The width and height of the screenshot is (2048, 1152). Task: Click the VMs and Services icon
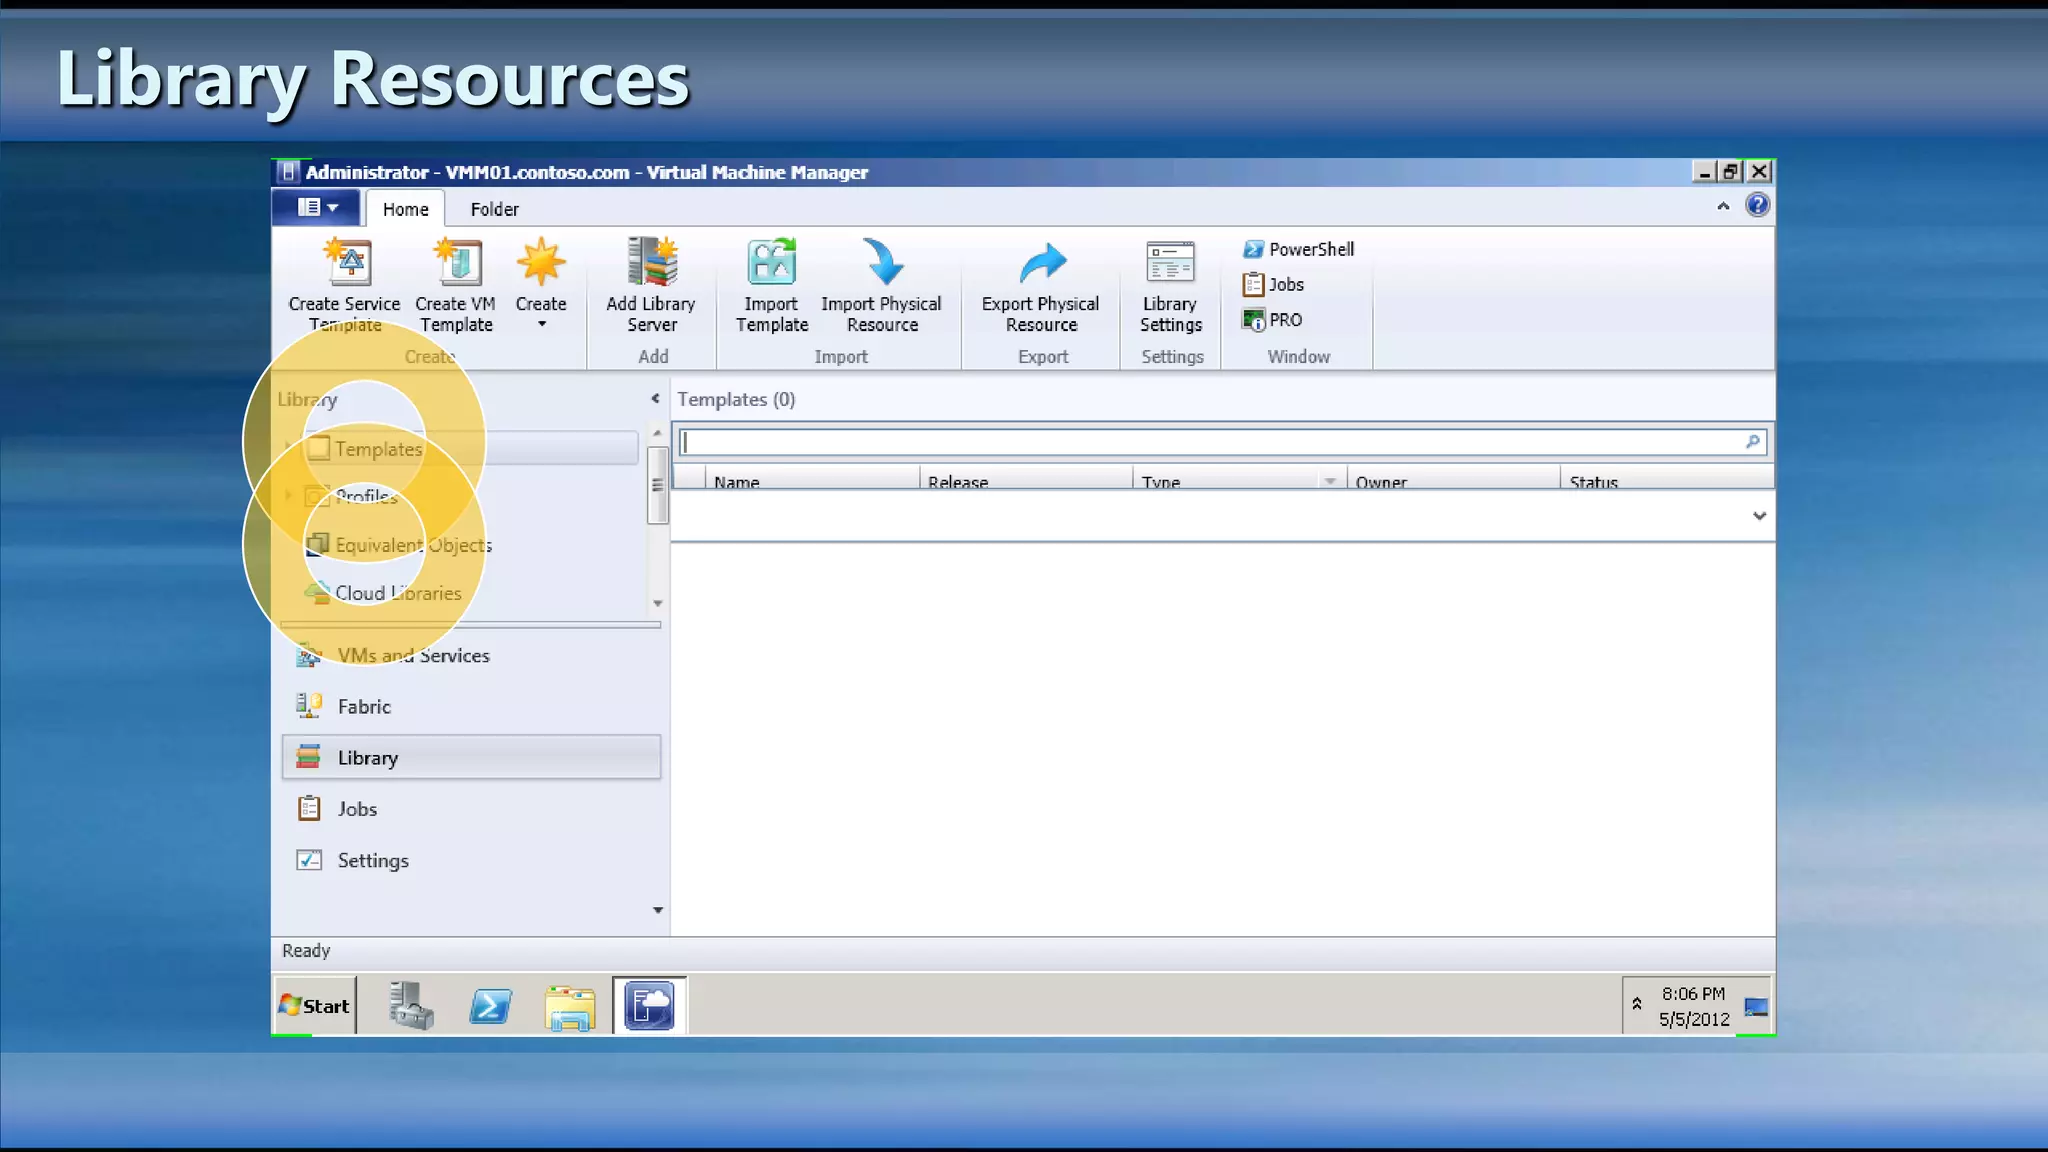309,655
